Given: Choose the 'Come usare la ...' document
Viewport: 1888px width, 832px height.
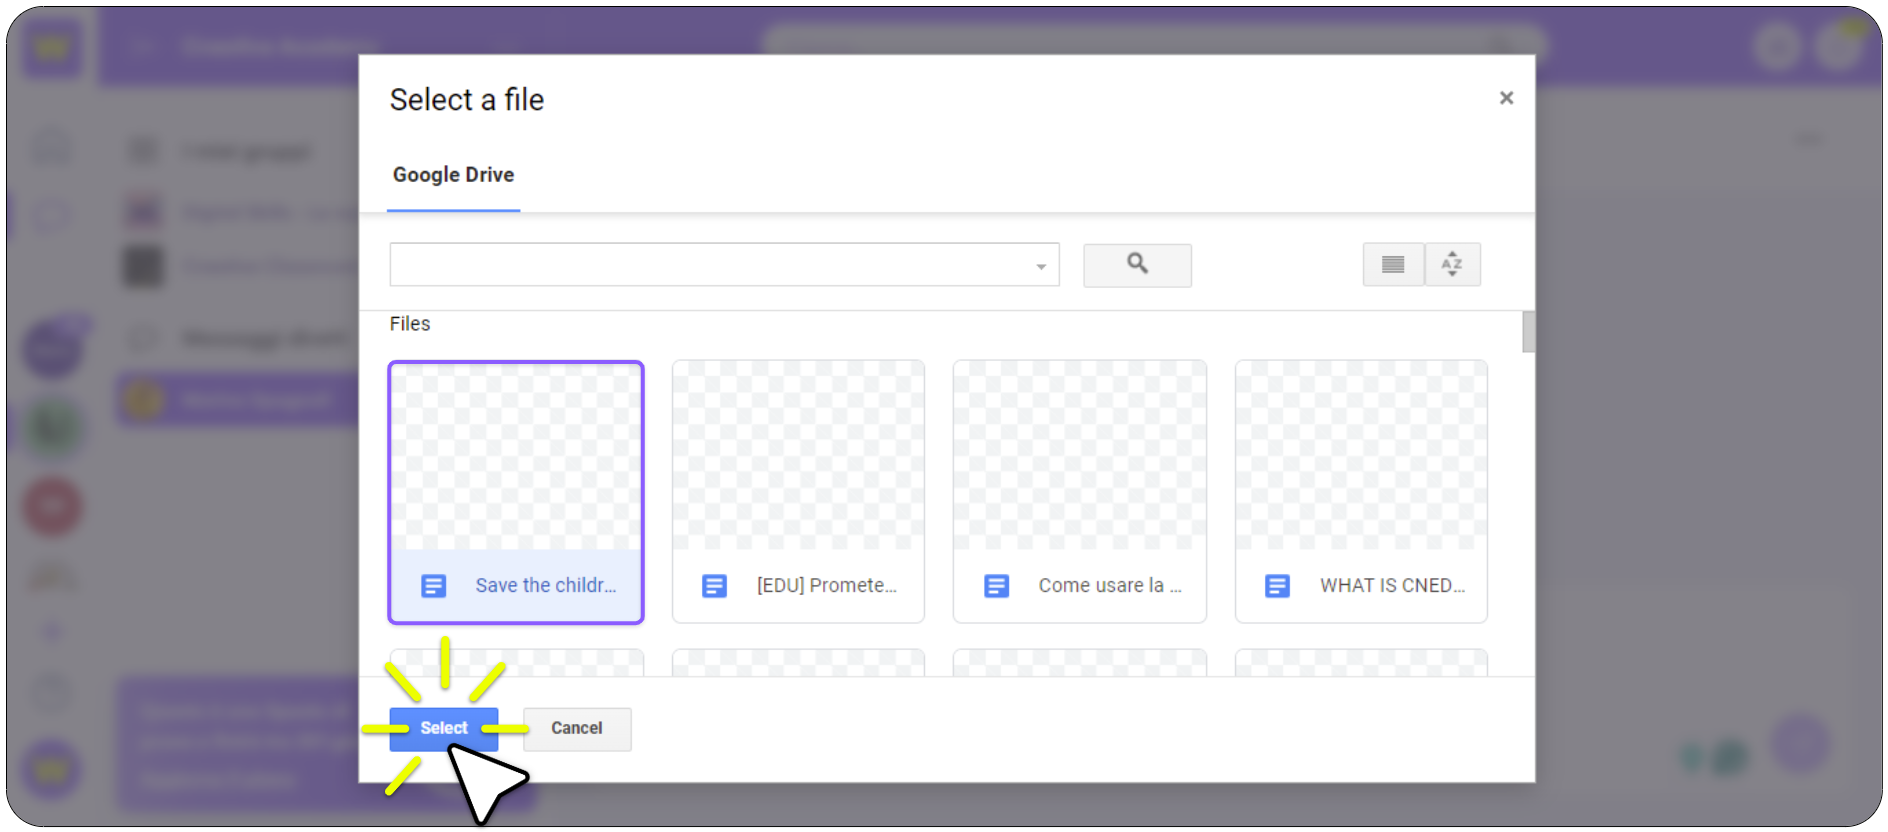Looking at the screenshot, I should (1080, 492).
